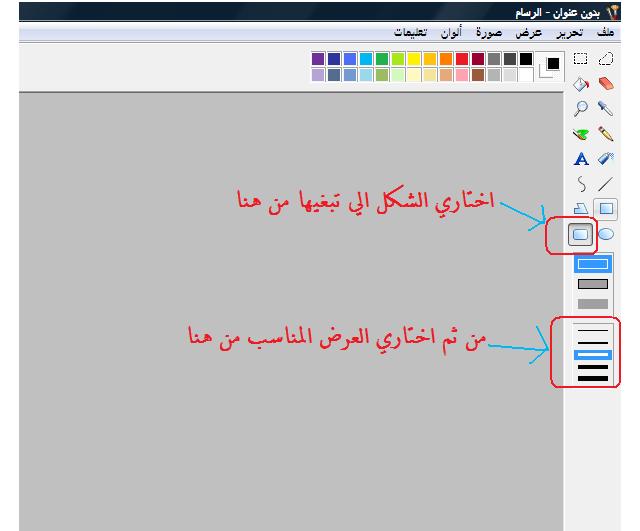This screenshot has height=531, width=640.
Task: Select the fourth line width option
Action: tap(593, 367)
